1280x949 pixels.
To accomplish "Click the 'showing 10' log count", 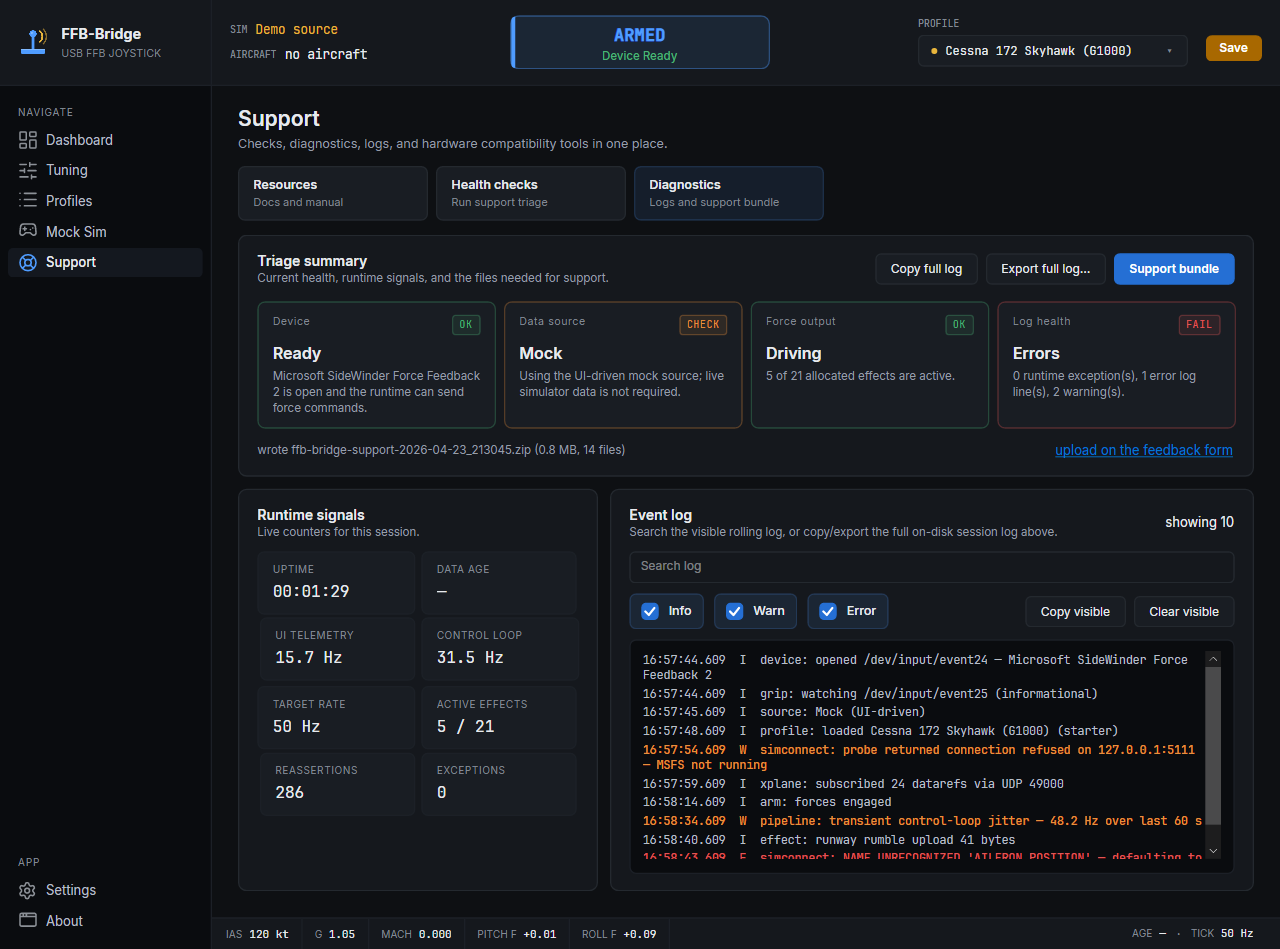I will tap(1199, 522).
